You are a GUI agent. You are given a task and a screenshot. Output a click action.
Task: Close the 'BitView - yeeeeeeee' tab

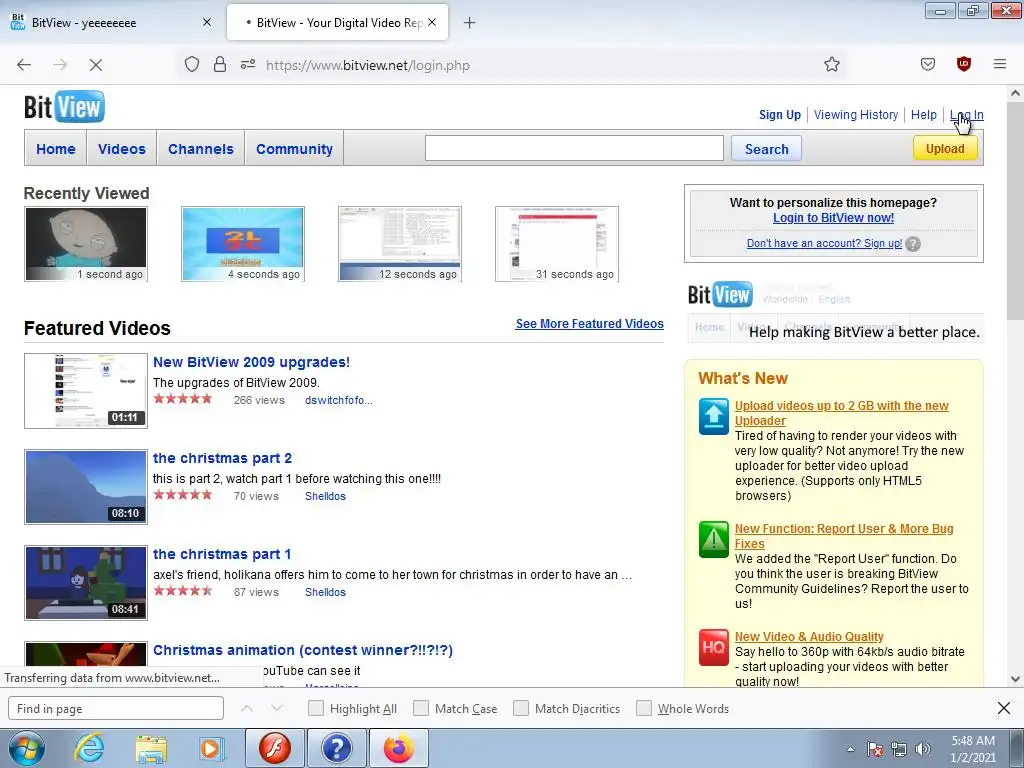point(206,22)
